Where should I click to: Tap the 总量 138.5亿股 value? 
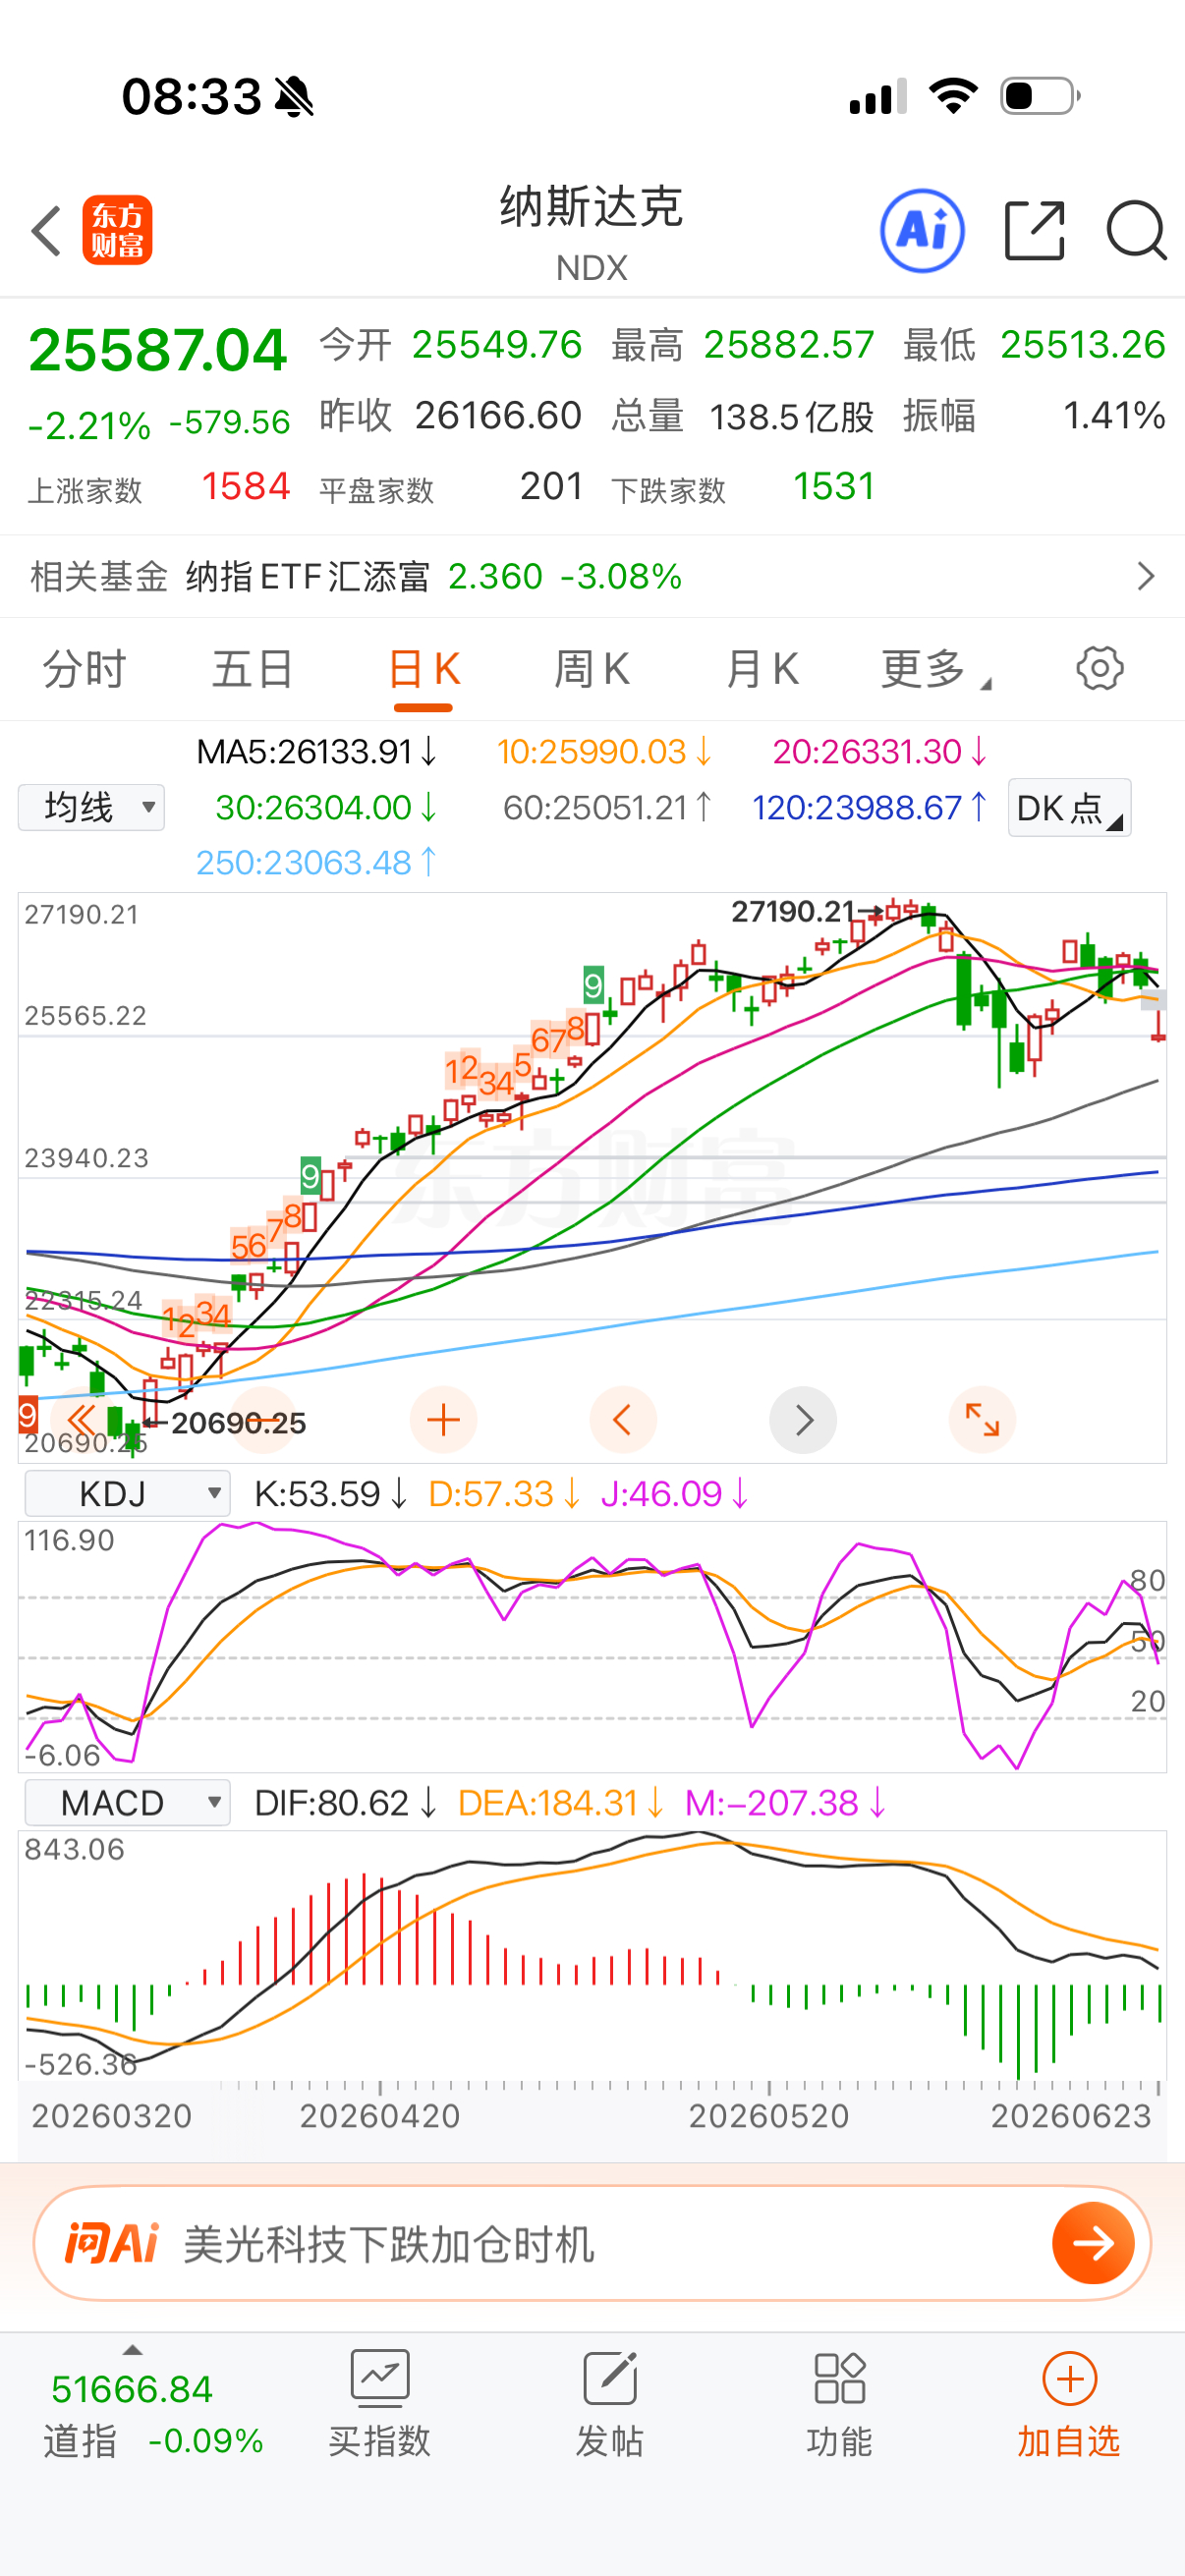(x=743, y=415)
